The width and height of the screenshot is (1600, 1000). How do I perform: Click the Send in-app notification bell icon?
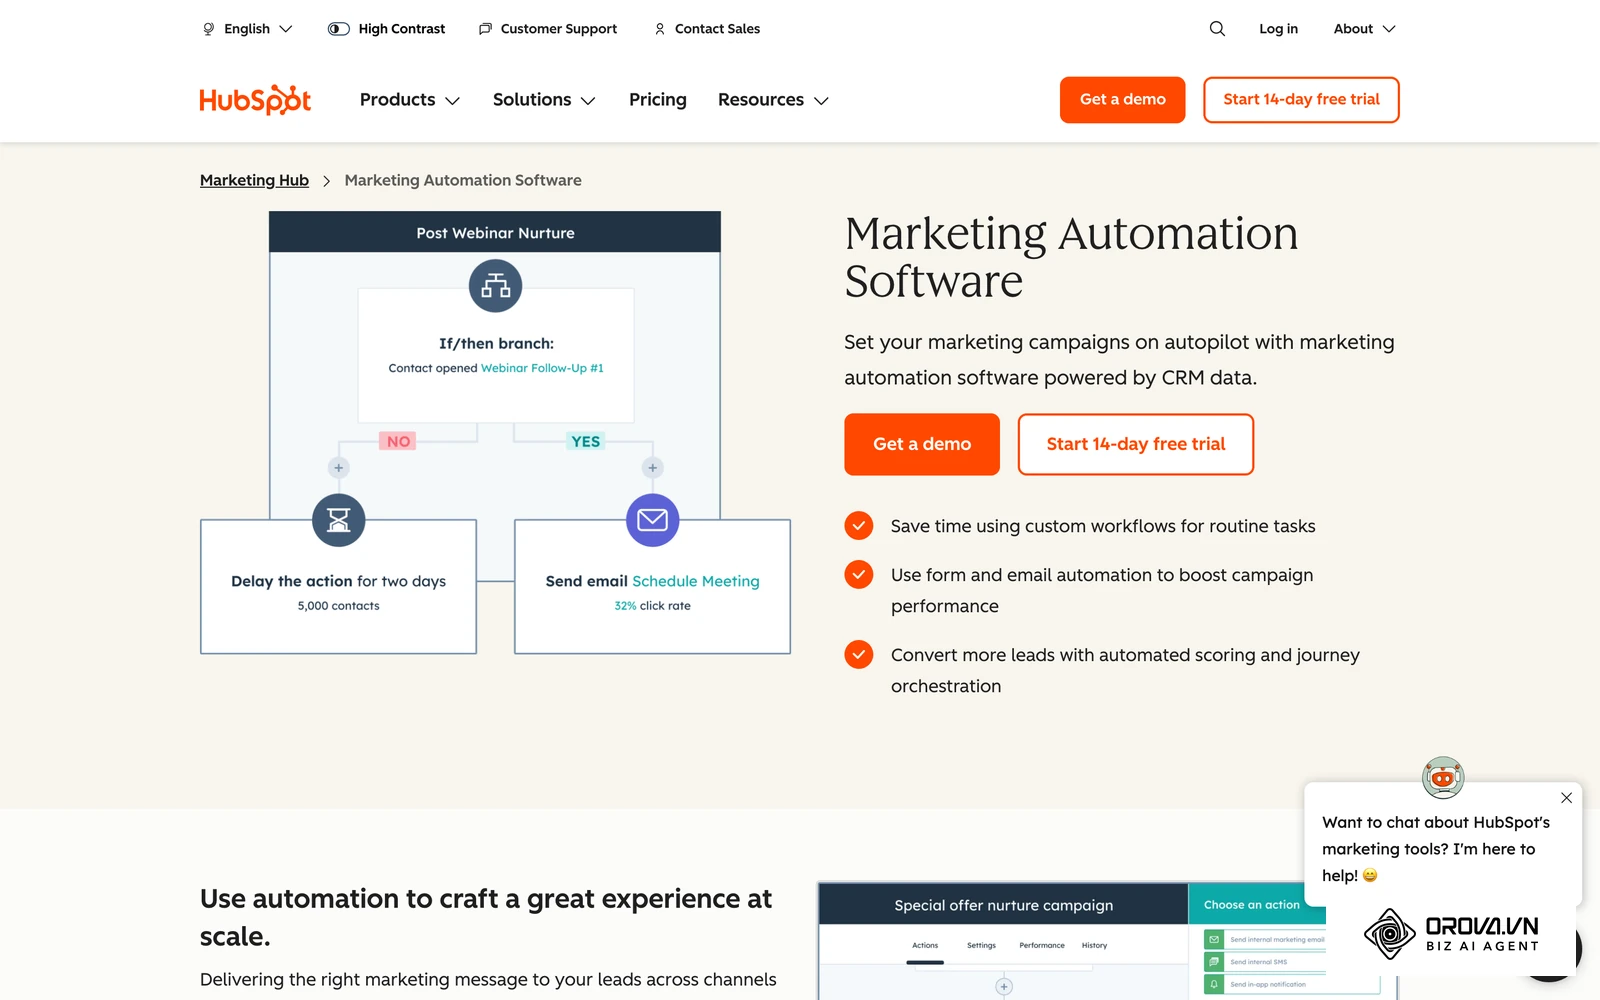coord(1214,984)
